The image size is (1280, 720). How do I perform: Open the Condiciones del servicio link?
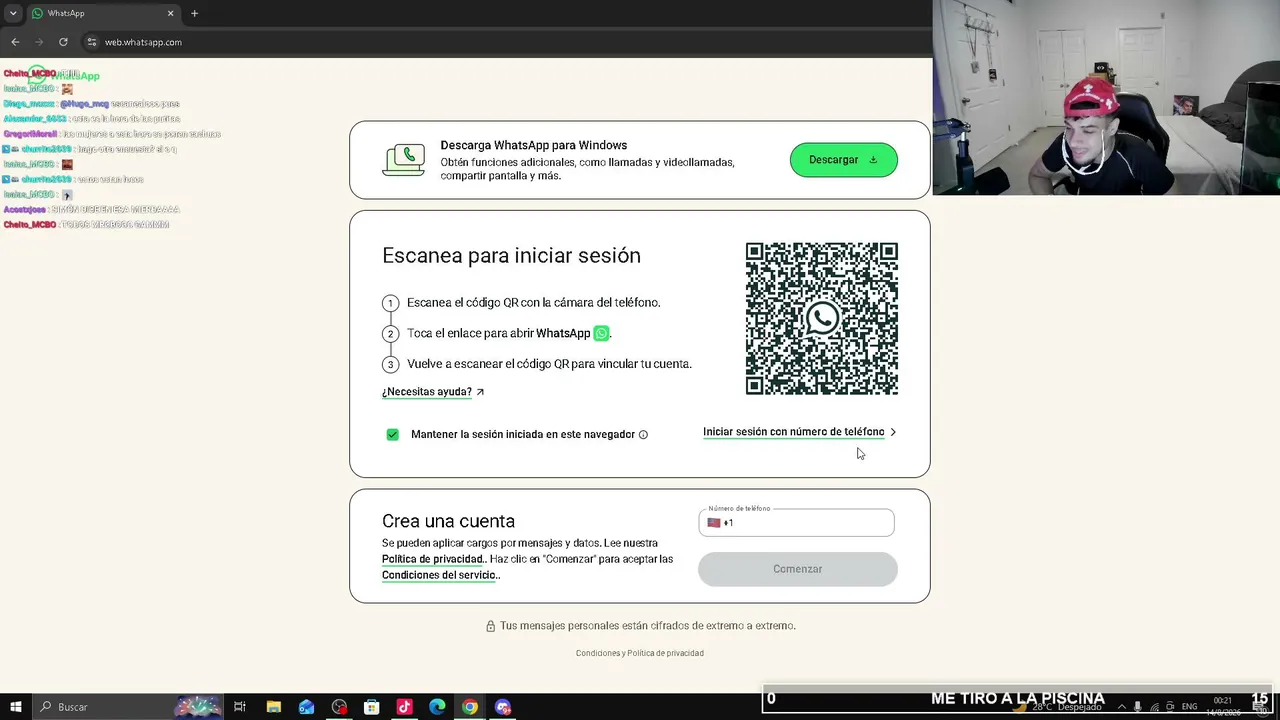point(439,575)
